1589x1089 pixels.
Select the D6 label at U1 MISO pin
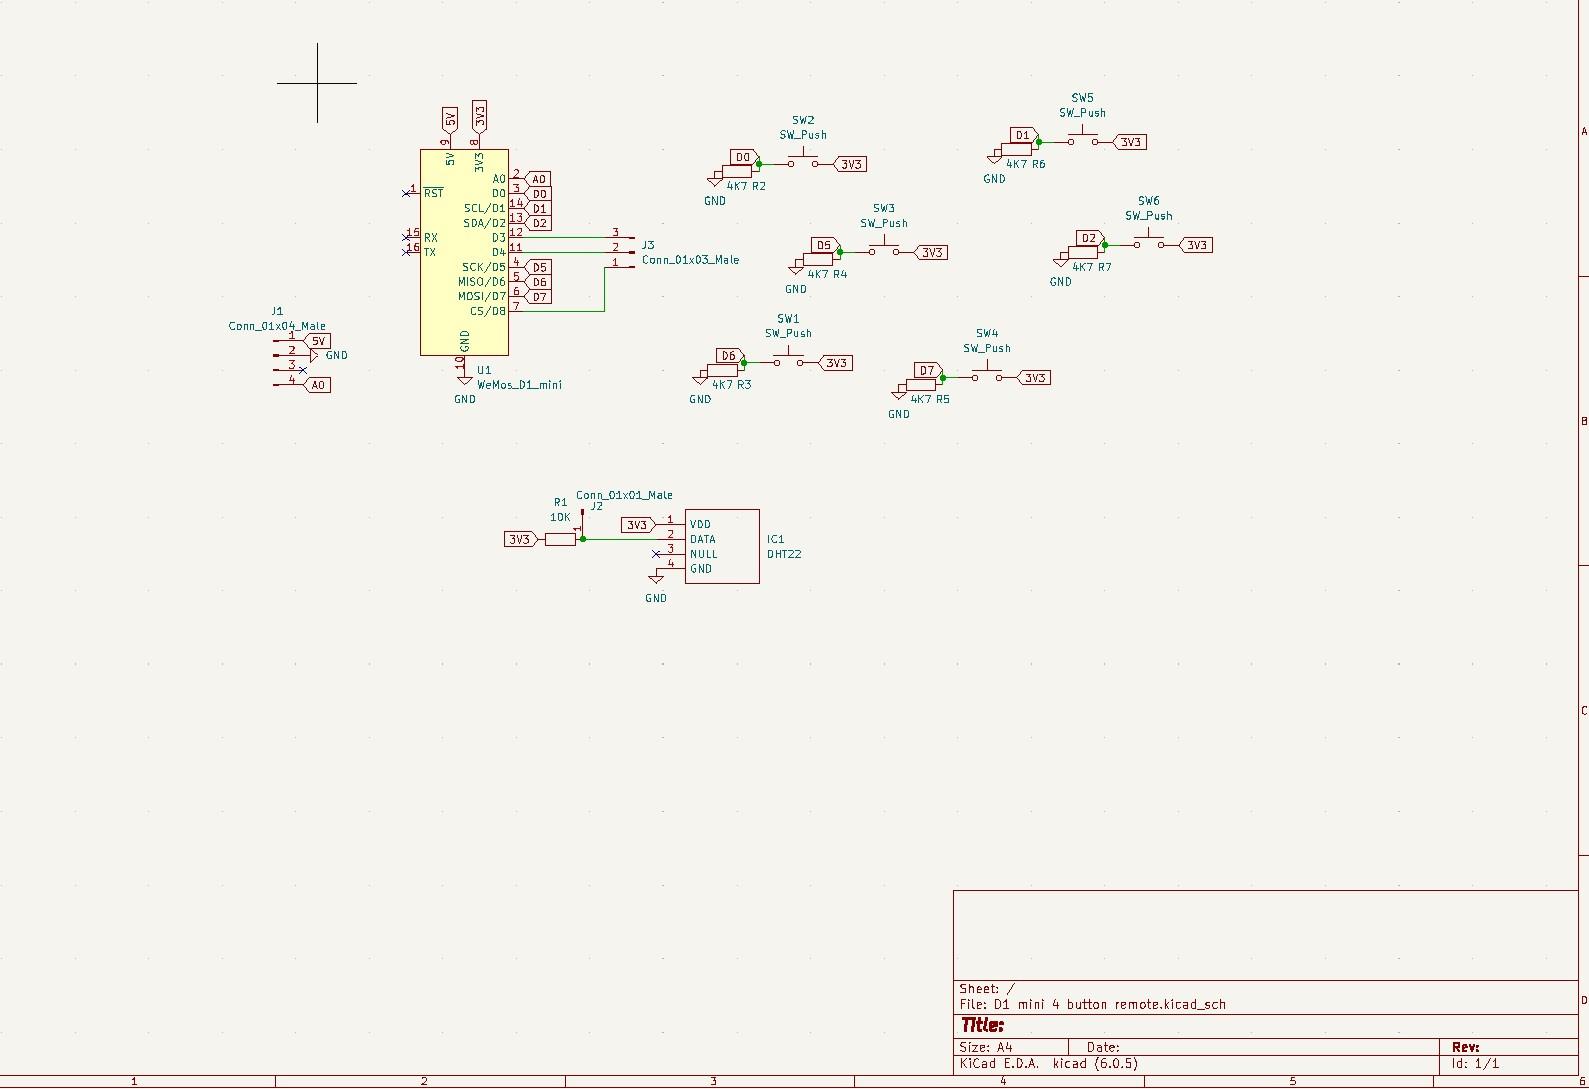(x=537, y=282)
